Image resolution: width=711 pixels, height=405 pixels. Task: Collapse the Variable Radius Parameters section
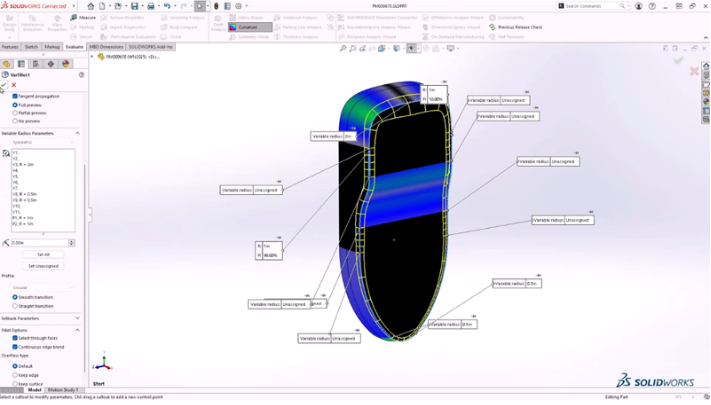(77, 133)
